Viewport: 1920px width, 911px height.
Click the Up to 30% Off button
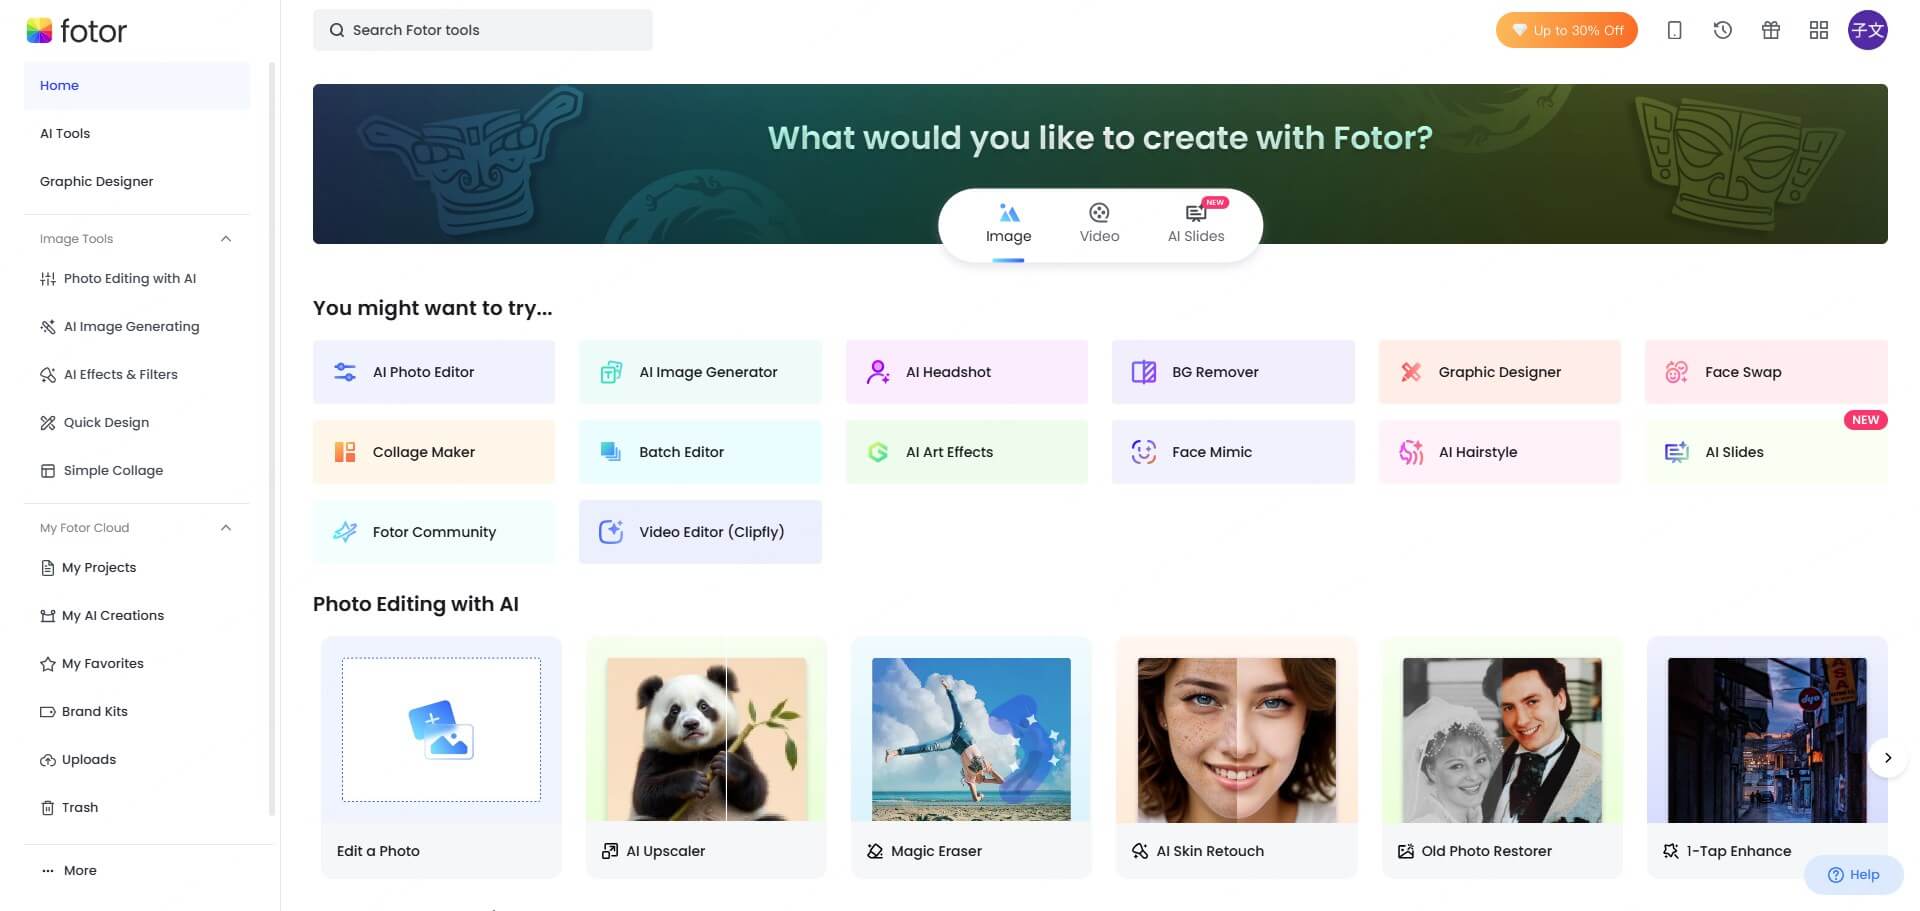(x=1566, y=30)
